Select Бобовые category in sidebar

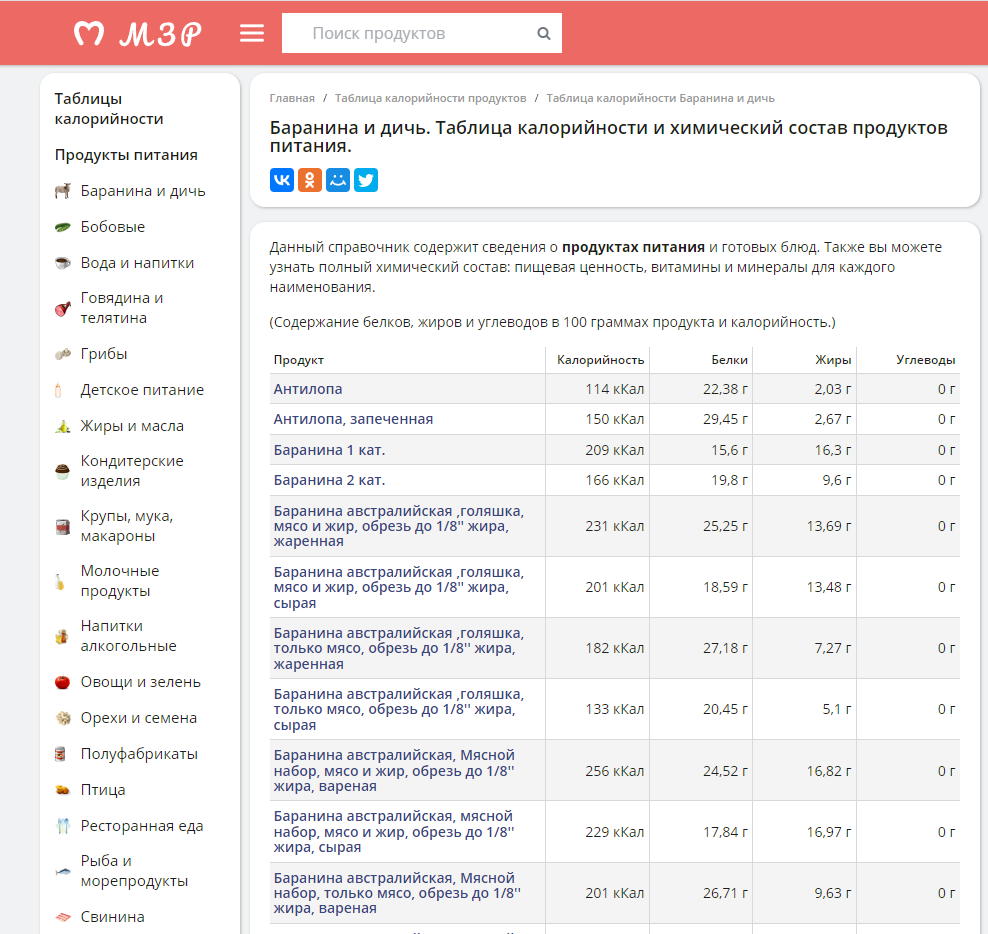point(113,227)
